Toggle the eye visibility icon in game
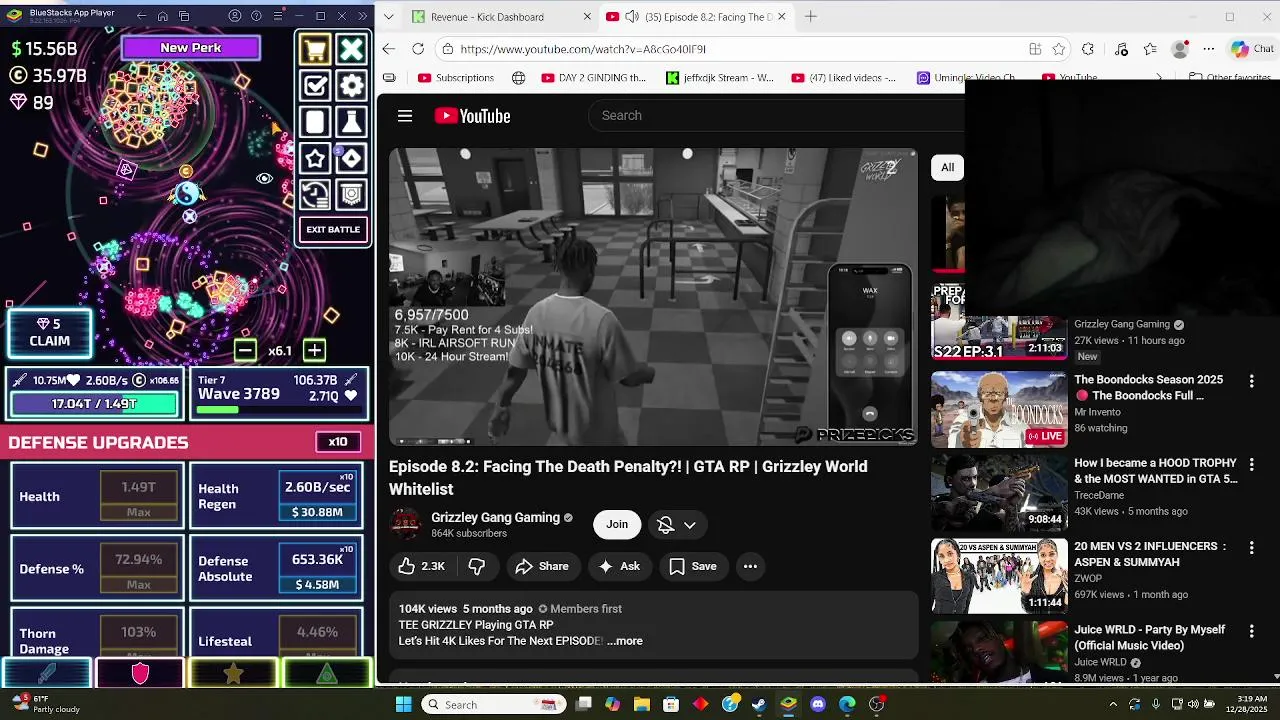Viewport: 1280px width, 720px height. pyautogui.click(x=264, y=178)
